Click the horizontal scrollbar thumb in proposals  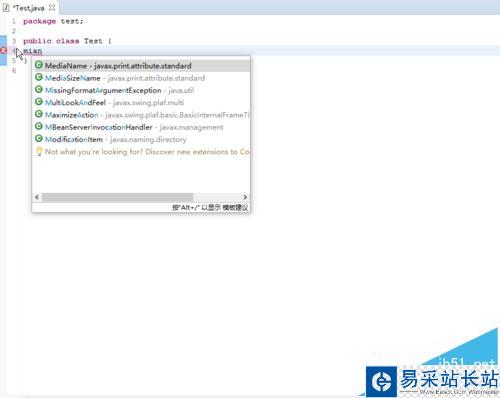(x=117, y=197)
